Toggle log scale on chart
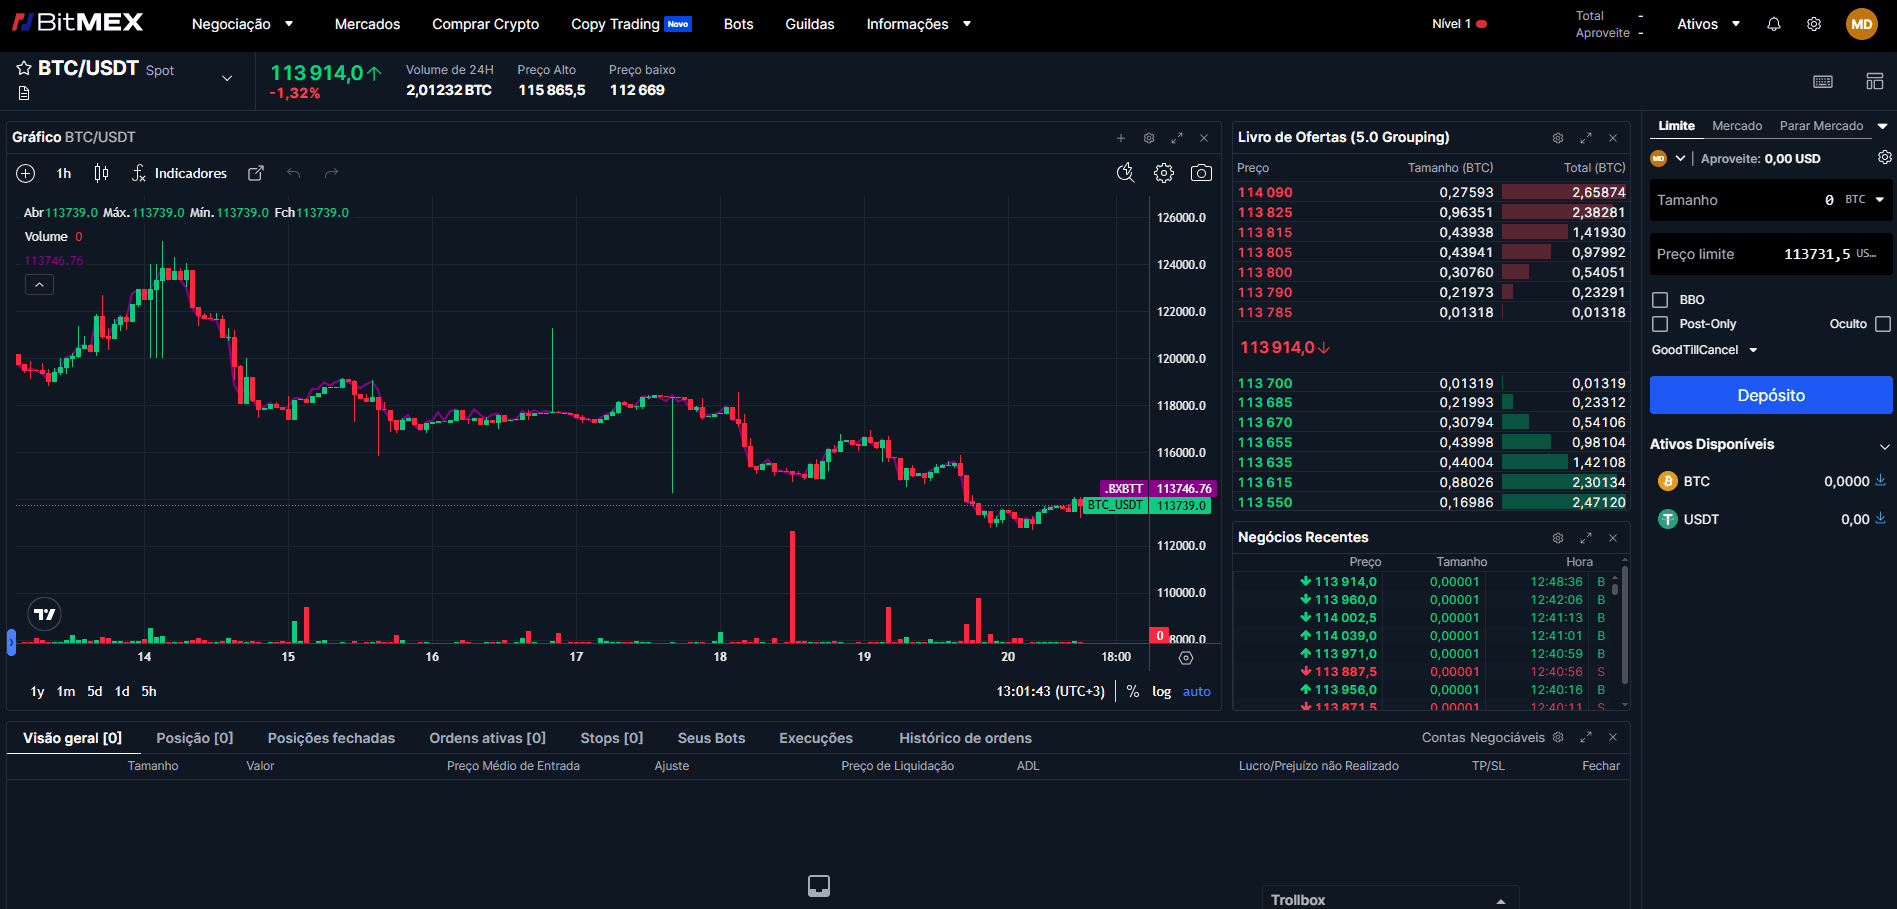 click(x=1161, y=691)
